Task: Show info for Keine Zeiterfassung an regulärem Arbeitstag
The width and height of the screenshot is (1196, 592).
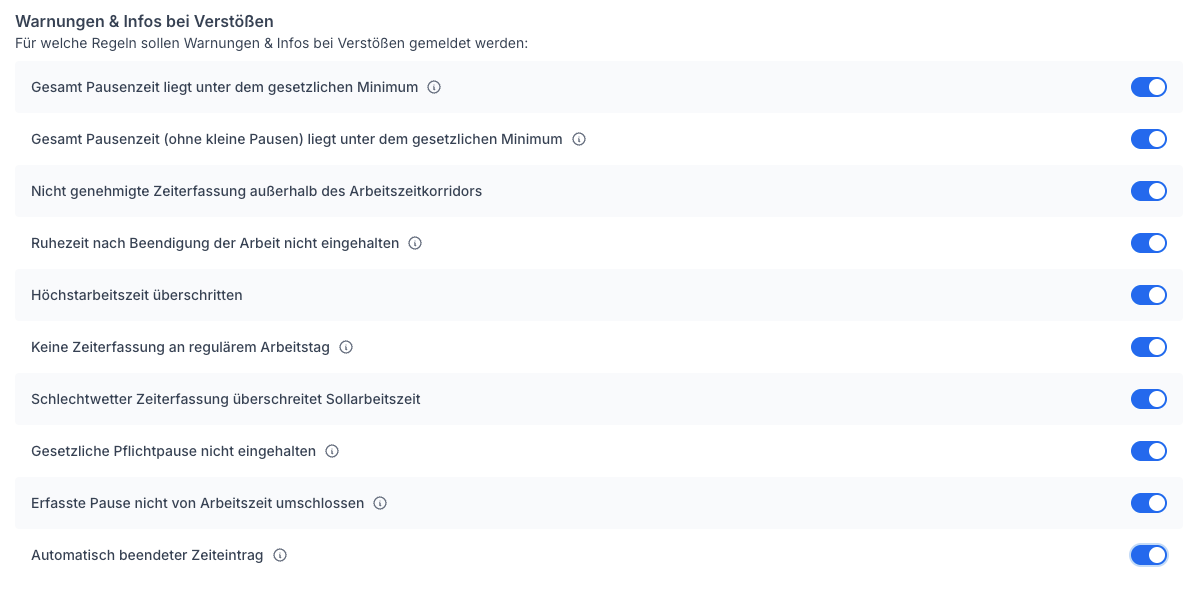Action: click(x=346, y=347)
